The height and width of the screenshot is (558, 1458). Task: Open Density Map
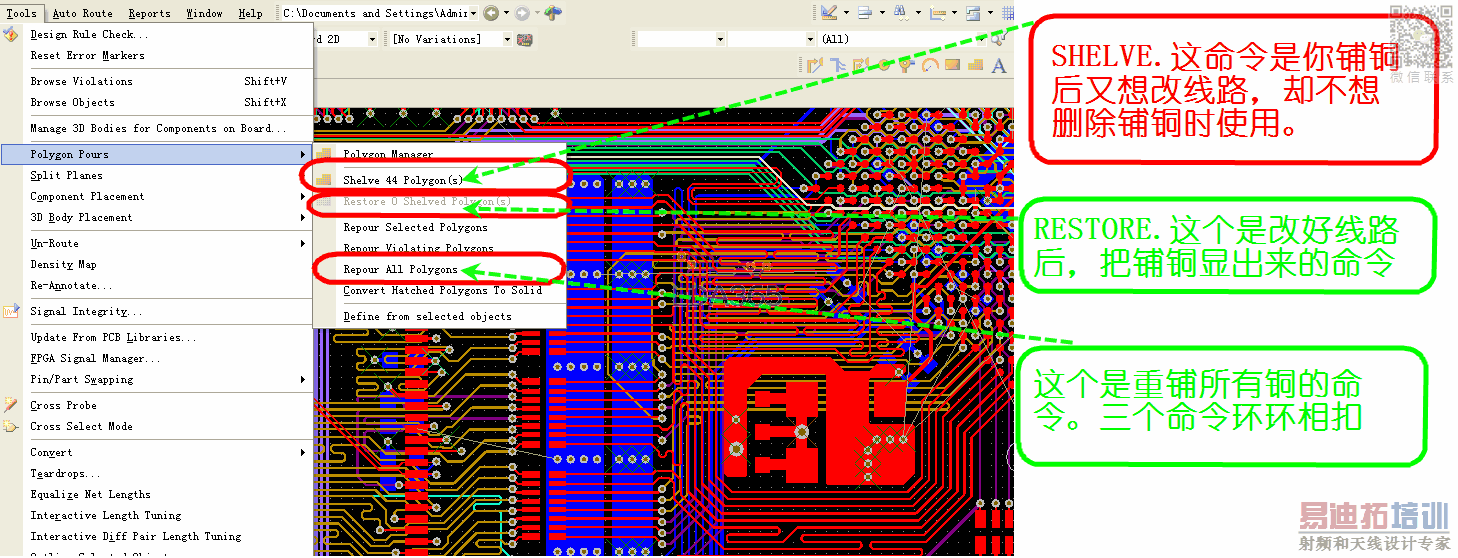point(63,265)
